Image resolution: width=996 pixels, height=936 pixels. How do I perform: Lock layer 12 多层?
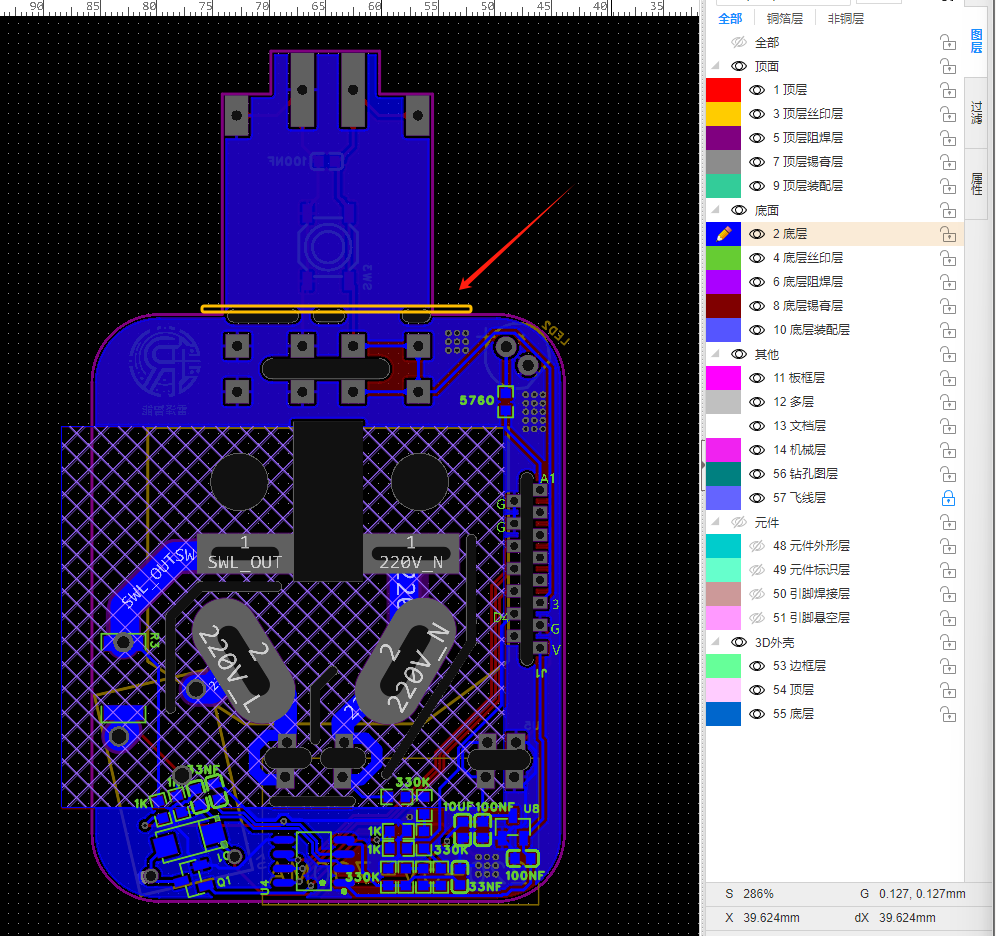pyautogui.click(x=948, y=403)
